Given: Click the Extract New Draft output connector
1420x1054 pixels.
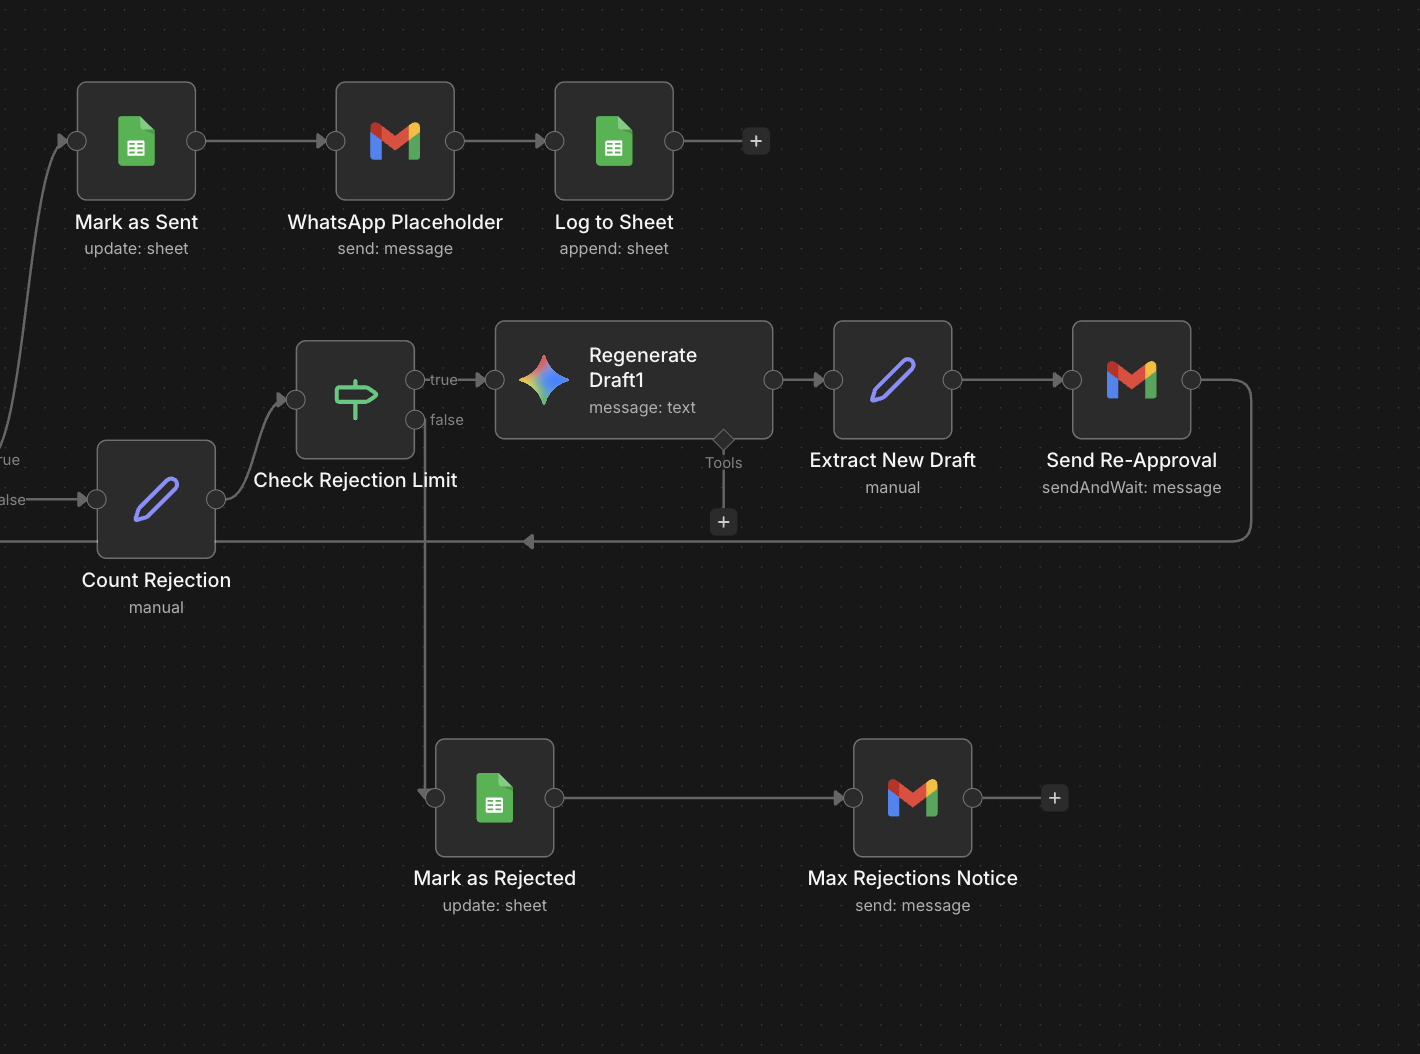Looking at the screenshot, I should click(953, 380).
